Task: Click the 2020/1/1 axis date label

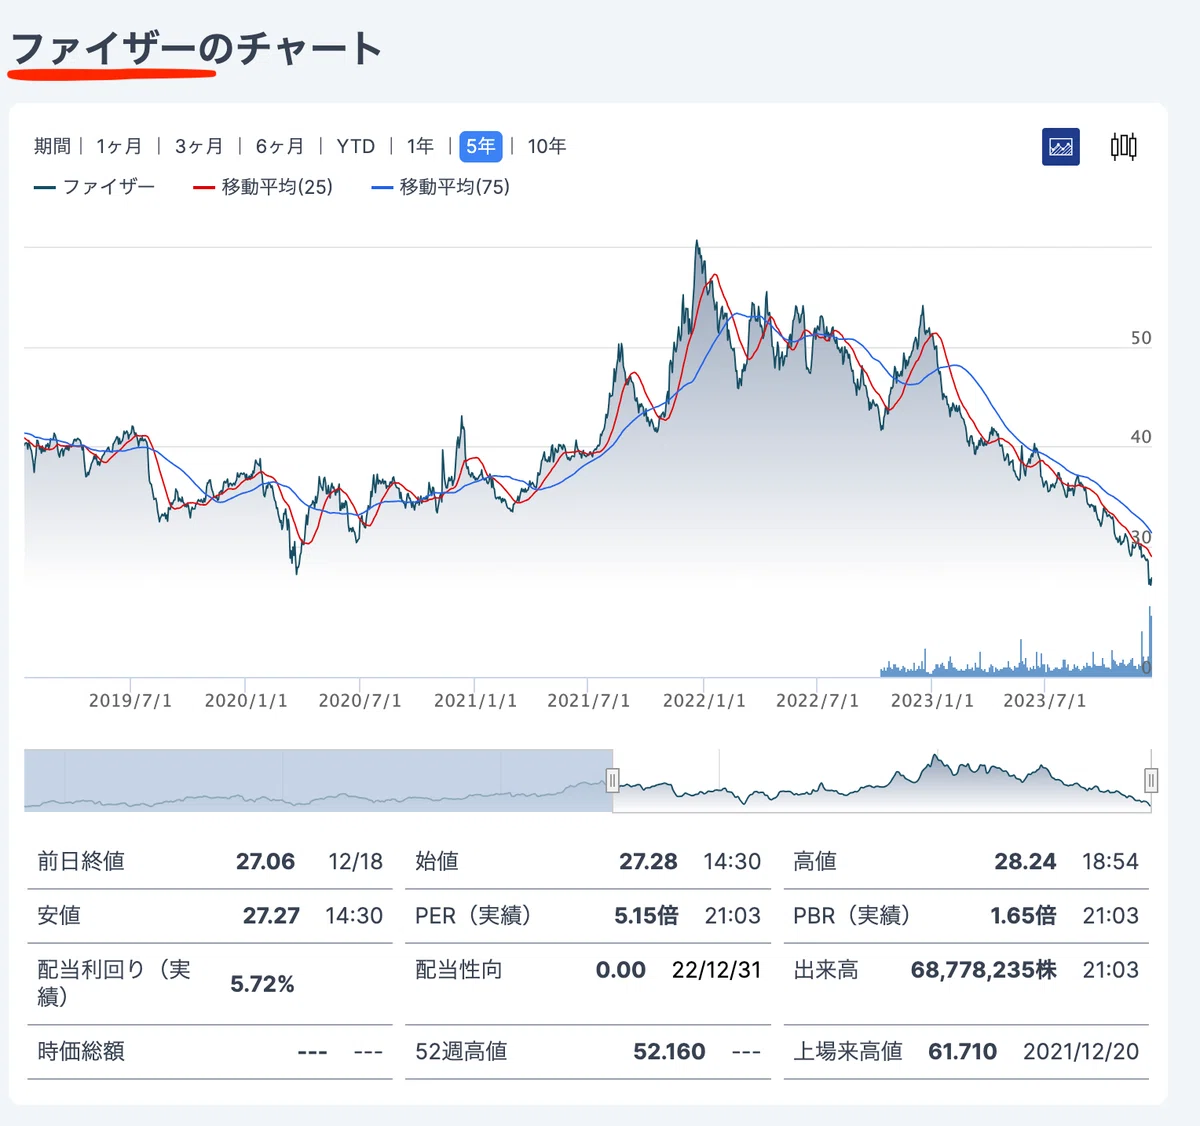Action: click(x=246, y=701)
